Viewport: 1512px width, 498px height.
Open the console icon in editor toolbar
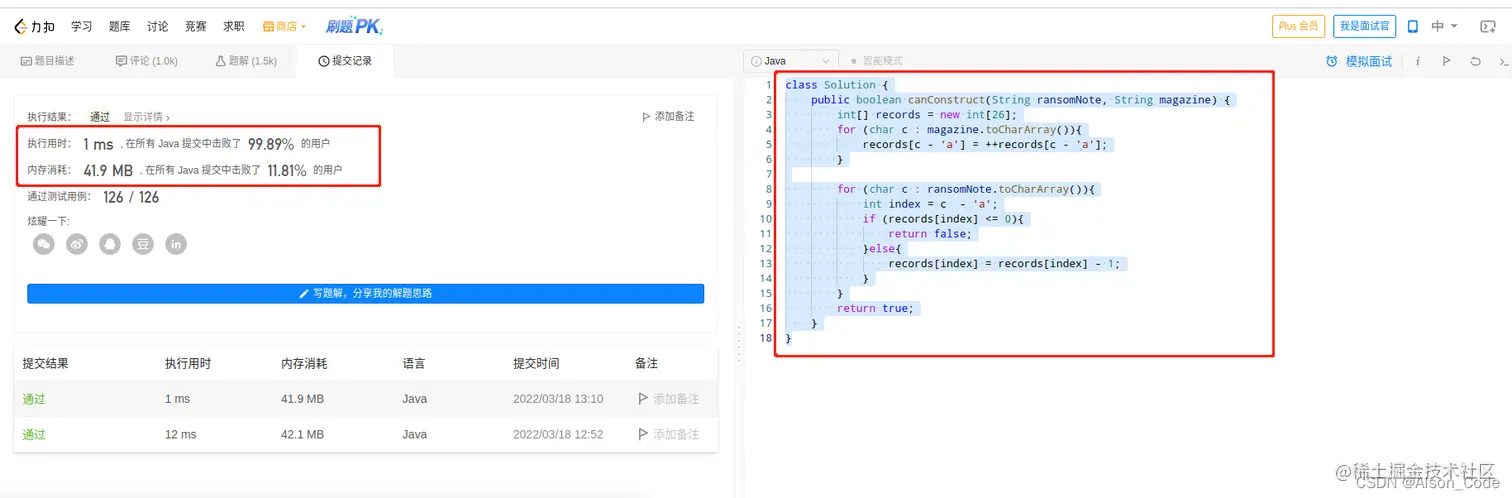pyautogui.click(x=1503, y=61)
